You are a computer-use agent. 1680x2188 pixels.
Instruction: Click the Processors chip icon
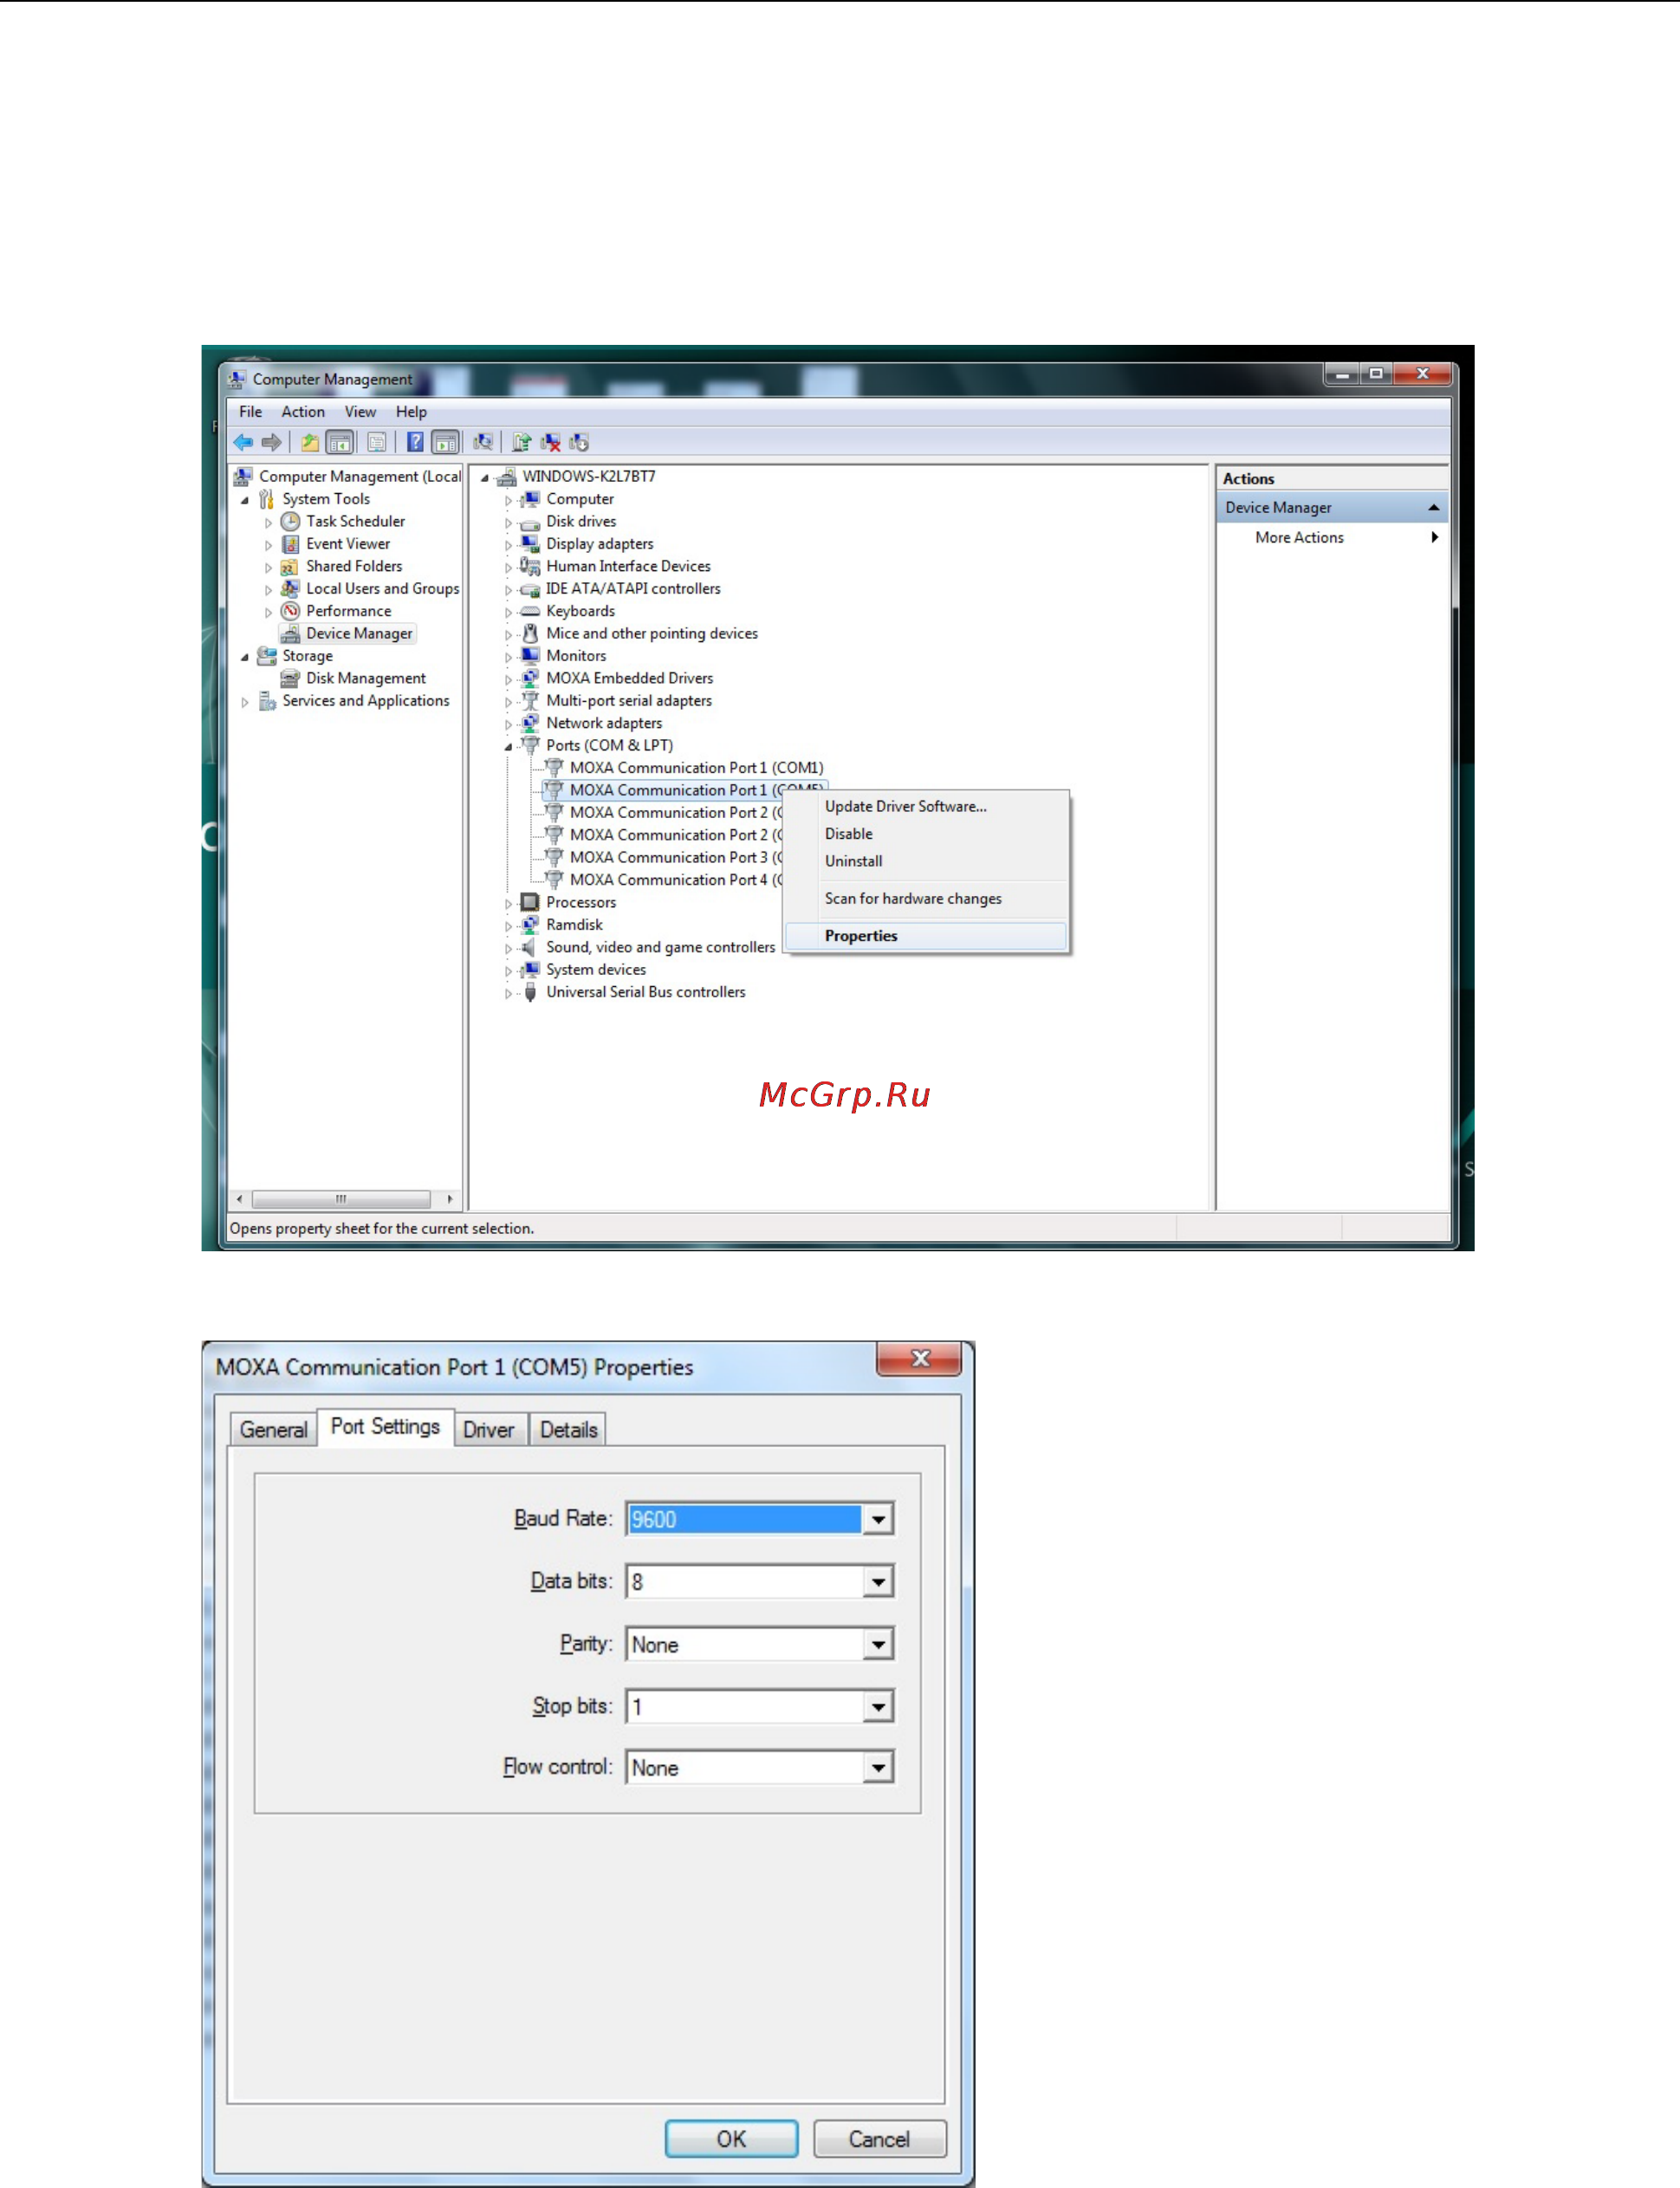(x=530, y=902)
